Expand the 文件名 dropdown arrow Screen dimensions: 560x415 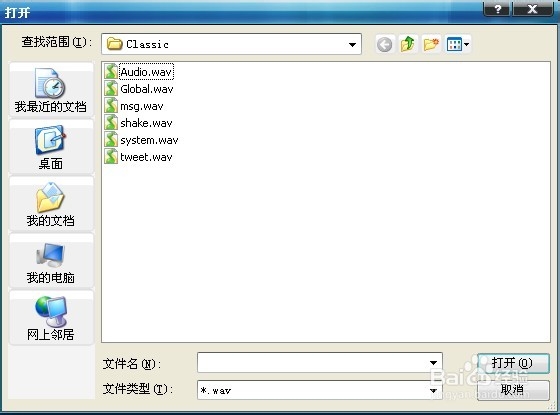point(433,363)
